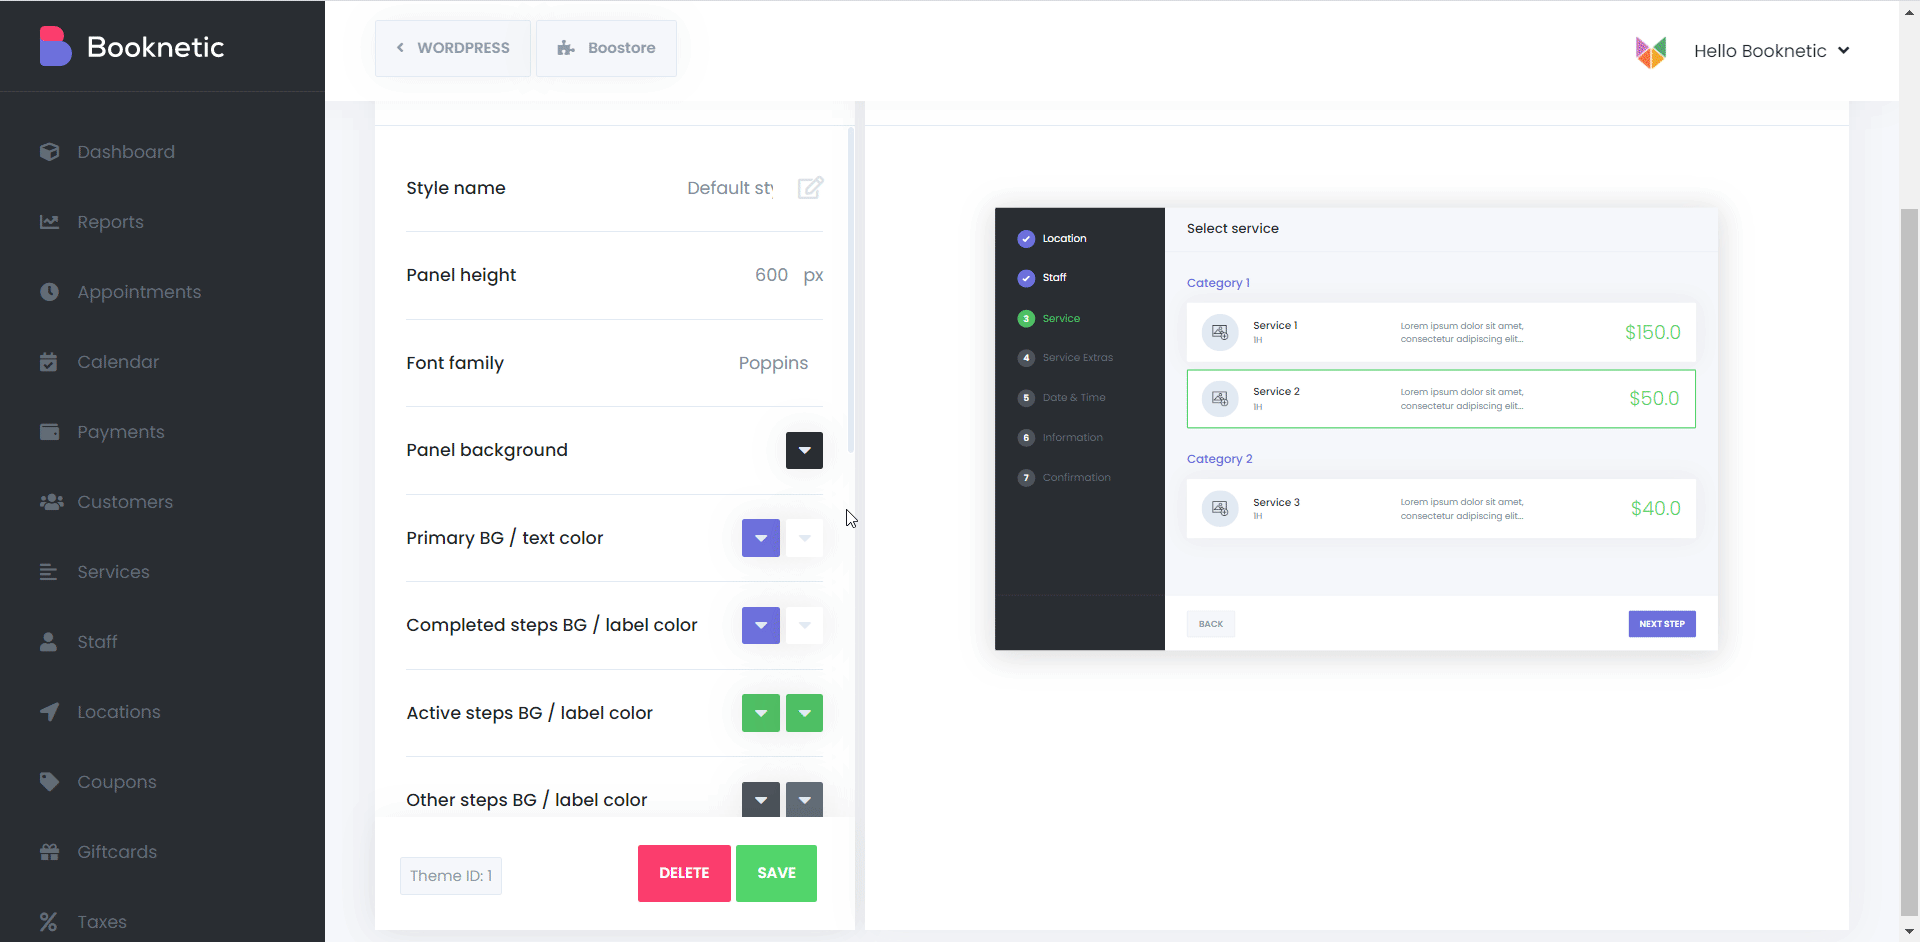Image resolution: width=1920 pixels, height=942 pixels.
Task: Click the $150.0 price of Service 1
Action: 1652,332
